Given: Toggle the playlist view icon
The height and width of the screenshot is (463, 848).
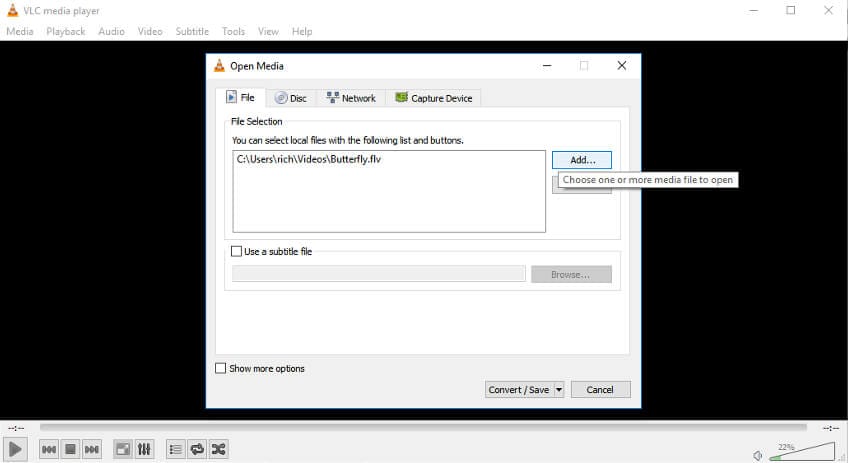Looking at the screenshot, I should (175, 449).
